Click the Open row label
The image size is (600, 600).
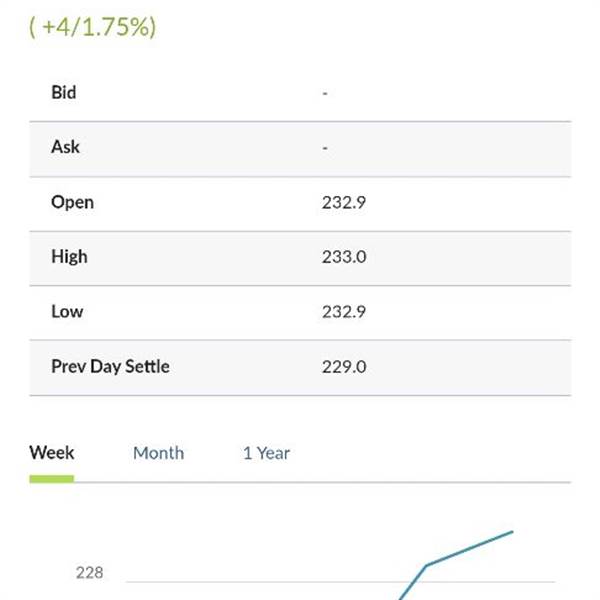[72, 202]
